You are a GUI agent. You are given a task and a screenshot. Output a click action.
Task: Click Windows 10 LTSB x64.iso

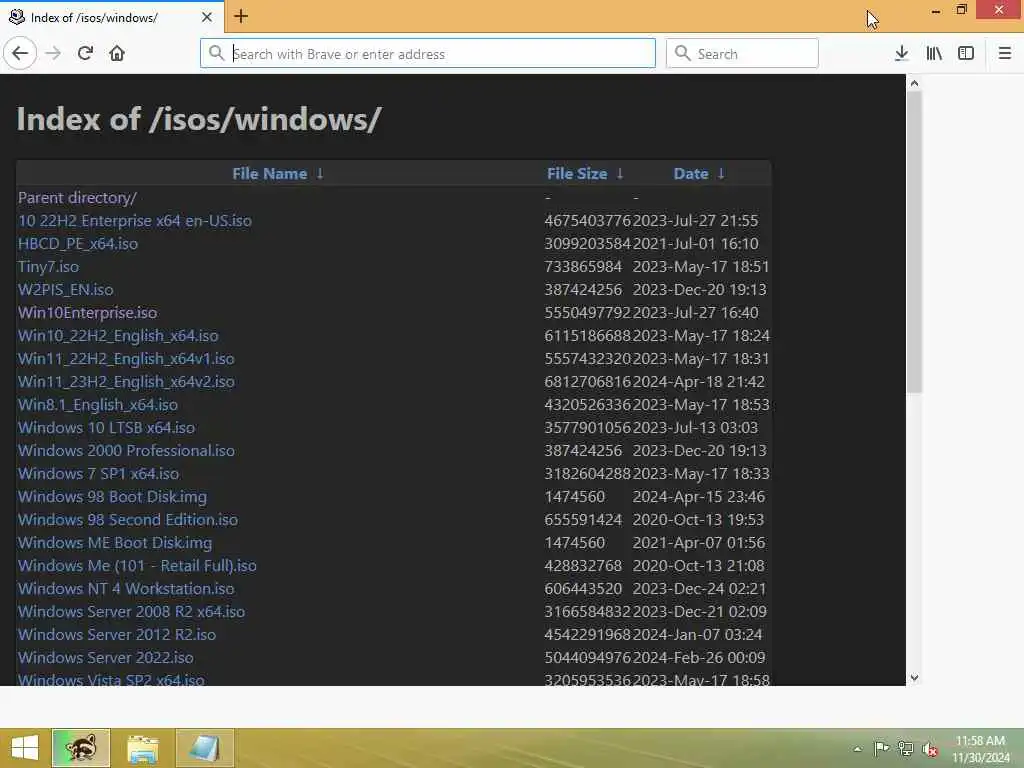point(106,428)
